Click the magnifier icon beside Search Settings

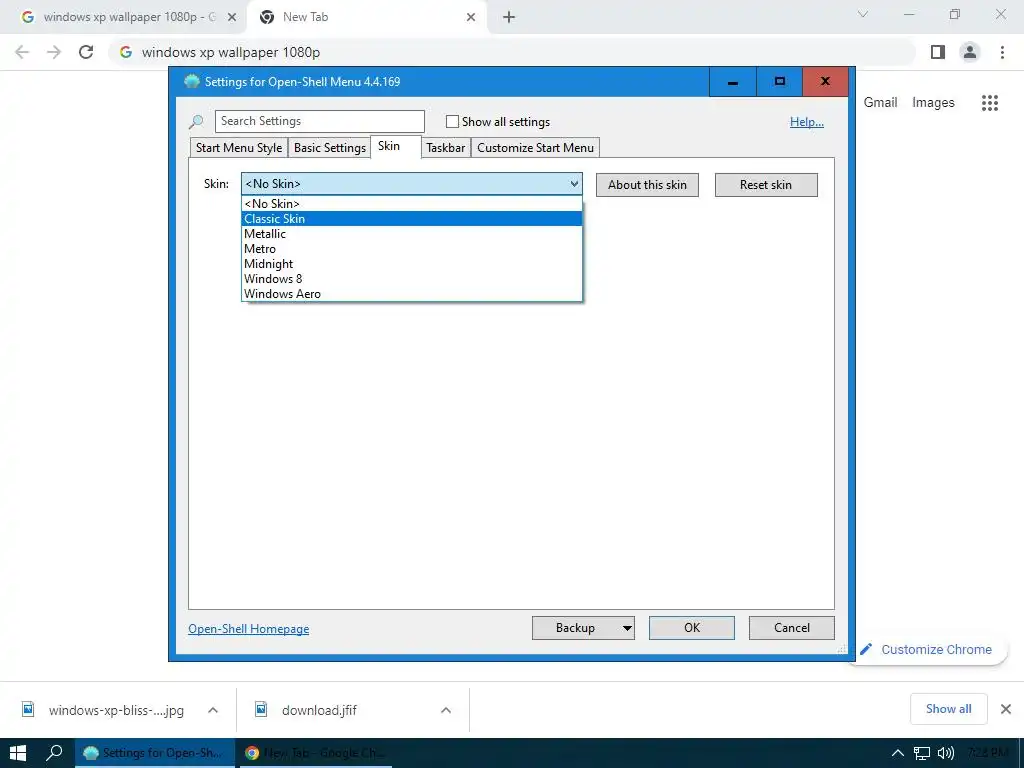tap(196, 121)
